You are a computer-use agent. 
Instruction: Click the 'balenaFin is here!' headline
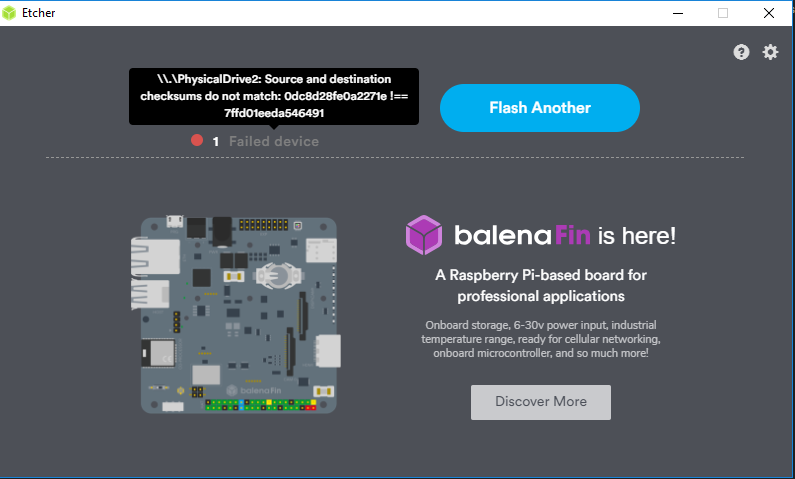click(x=564, y=236)
